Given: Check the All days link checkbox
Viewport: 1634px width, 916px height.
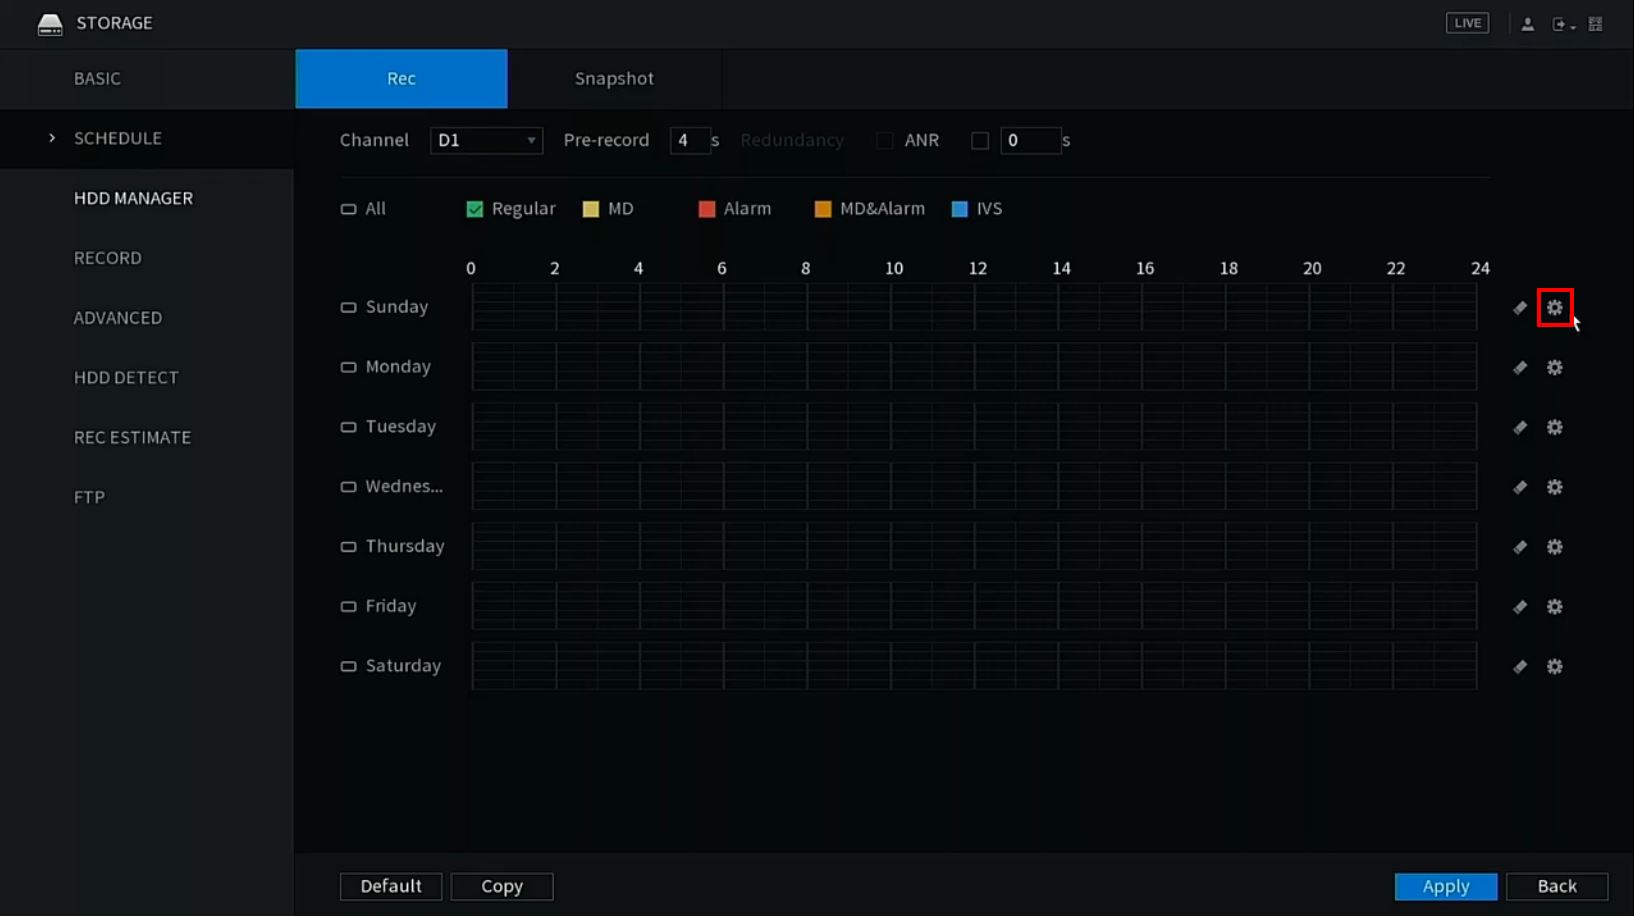Looking at the screenshot, I should [348, 209].
